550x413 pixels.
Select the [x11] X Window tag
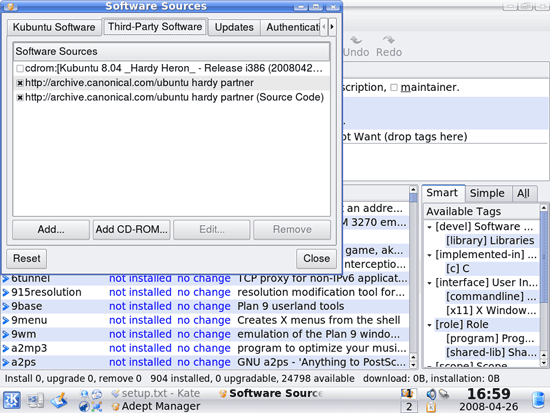click(x=491, y=311)
